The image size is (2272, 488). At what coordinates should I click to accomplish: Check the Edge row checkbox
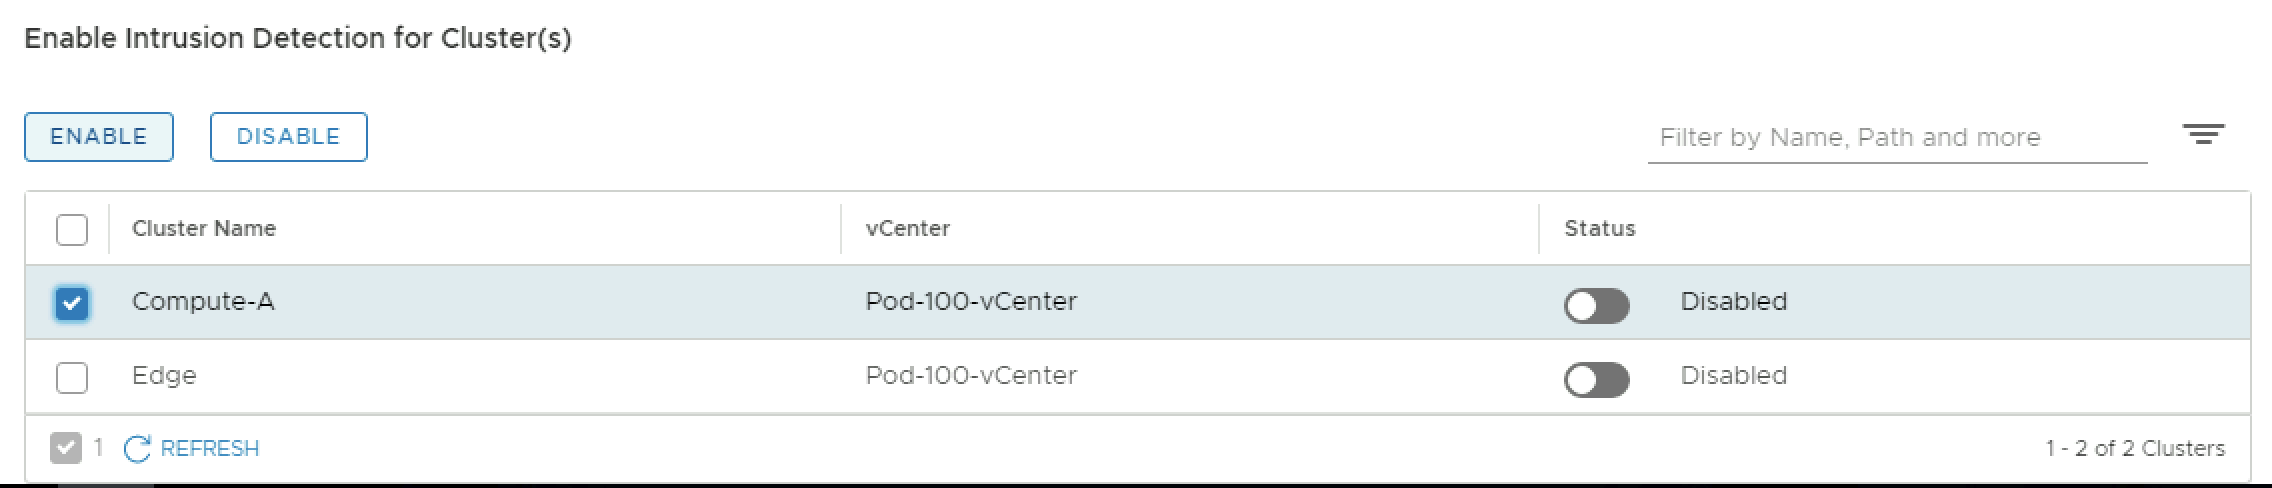click(72, 377)
